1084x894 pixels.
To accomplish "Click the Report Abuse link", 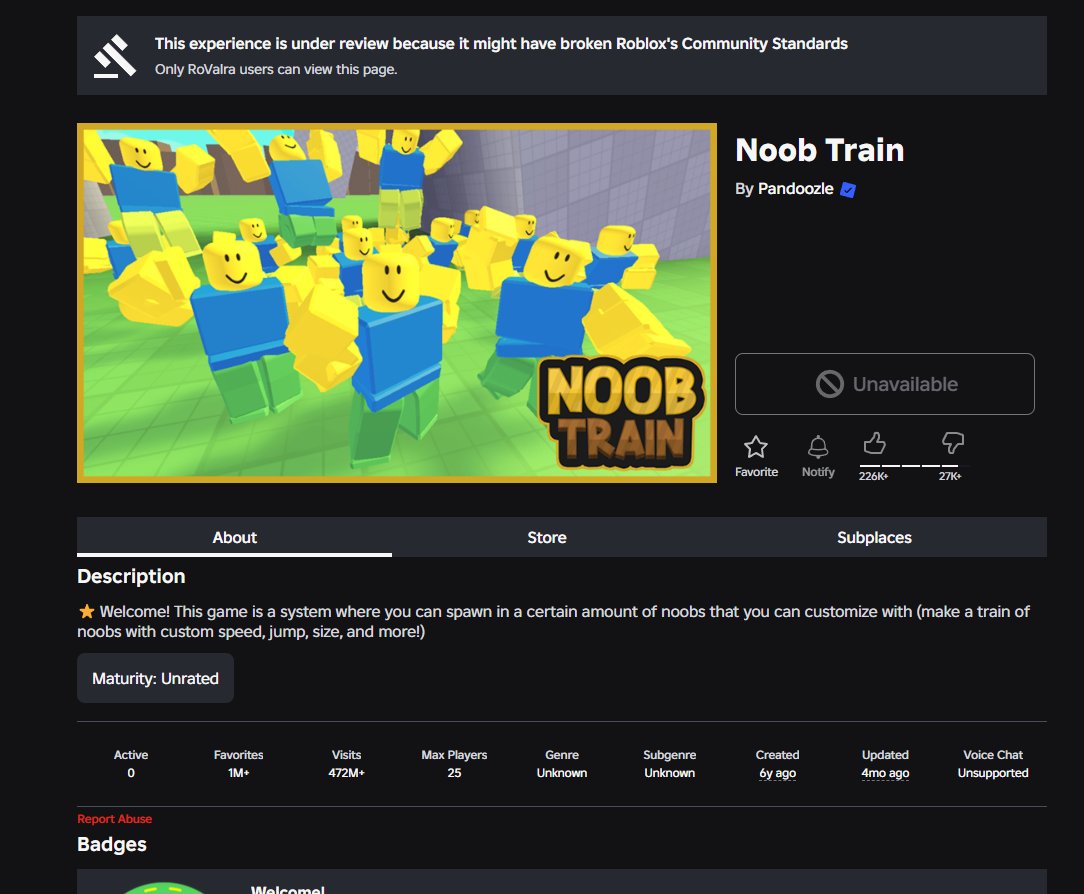I will 115,819.
